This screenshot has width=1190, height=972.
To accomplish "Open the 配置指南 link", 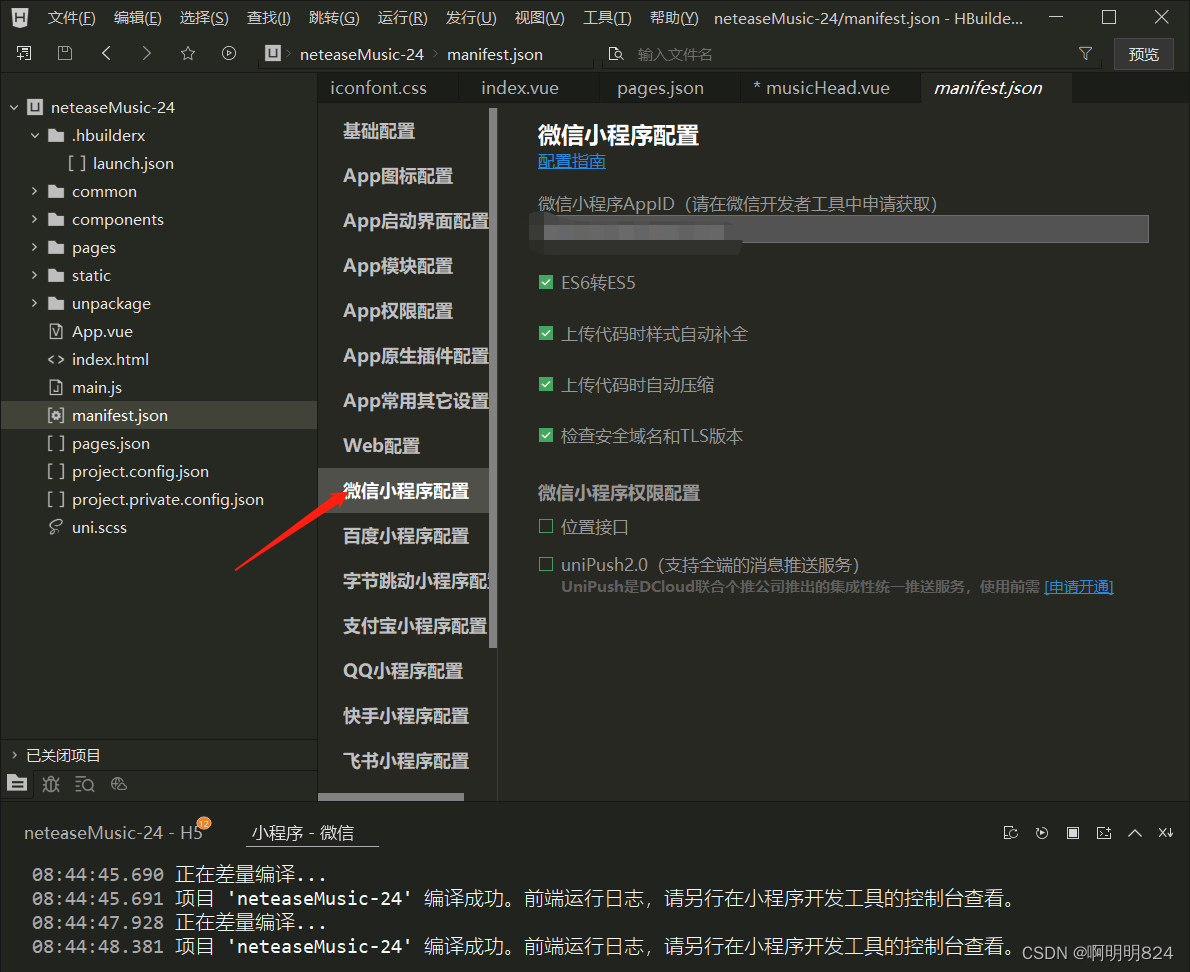I will (x=571, y=162).
